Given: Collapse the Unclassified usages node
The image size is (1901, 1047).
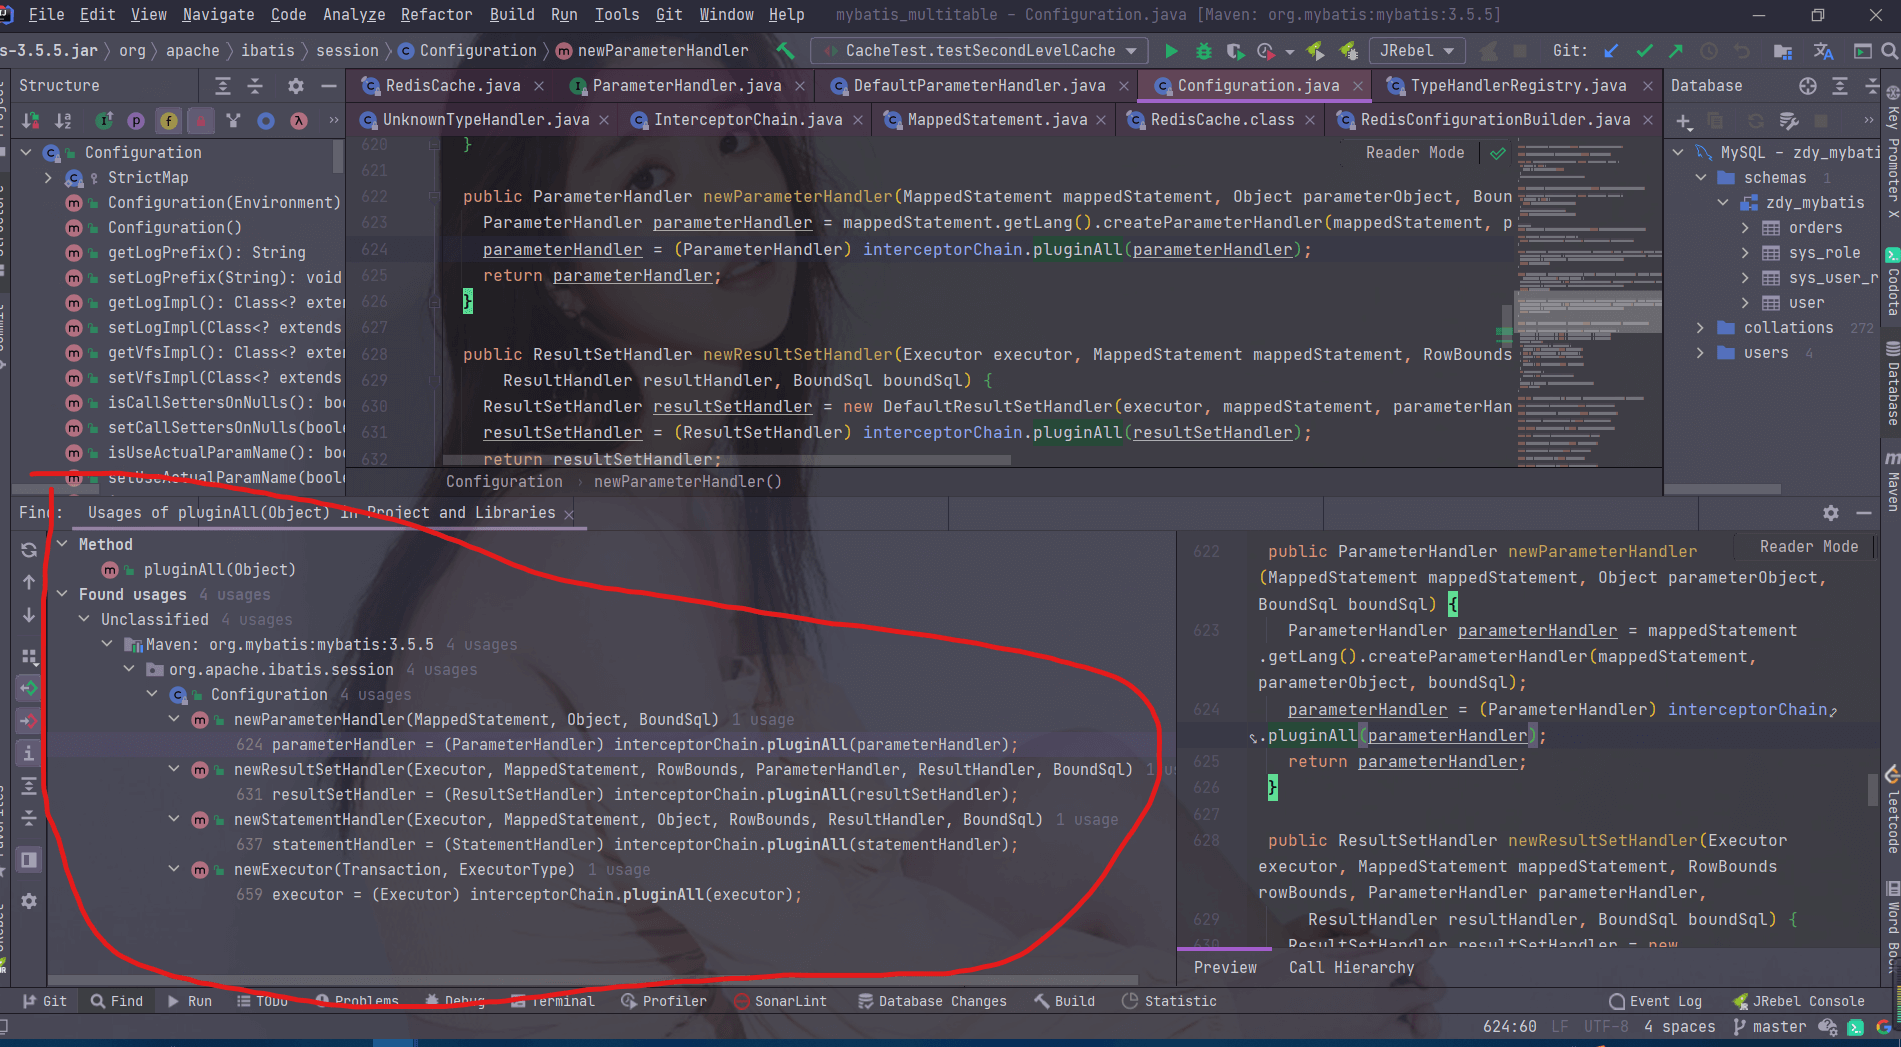Looking at the screenshot, I should pos(84,619).
